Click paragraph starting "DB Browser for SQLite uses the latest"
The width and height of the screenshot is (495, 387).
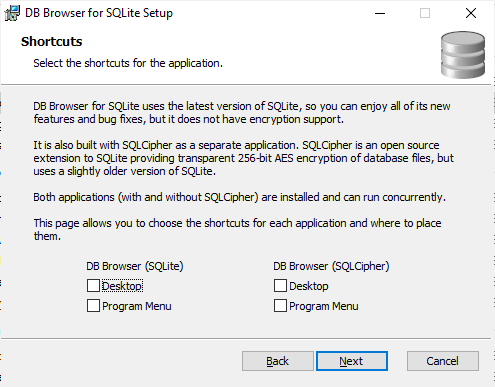click(242, 112)
